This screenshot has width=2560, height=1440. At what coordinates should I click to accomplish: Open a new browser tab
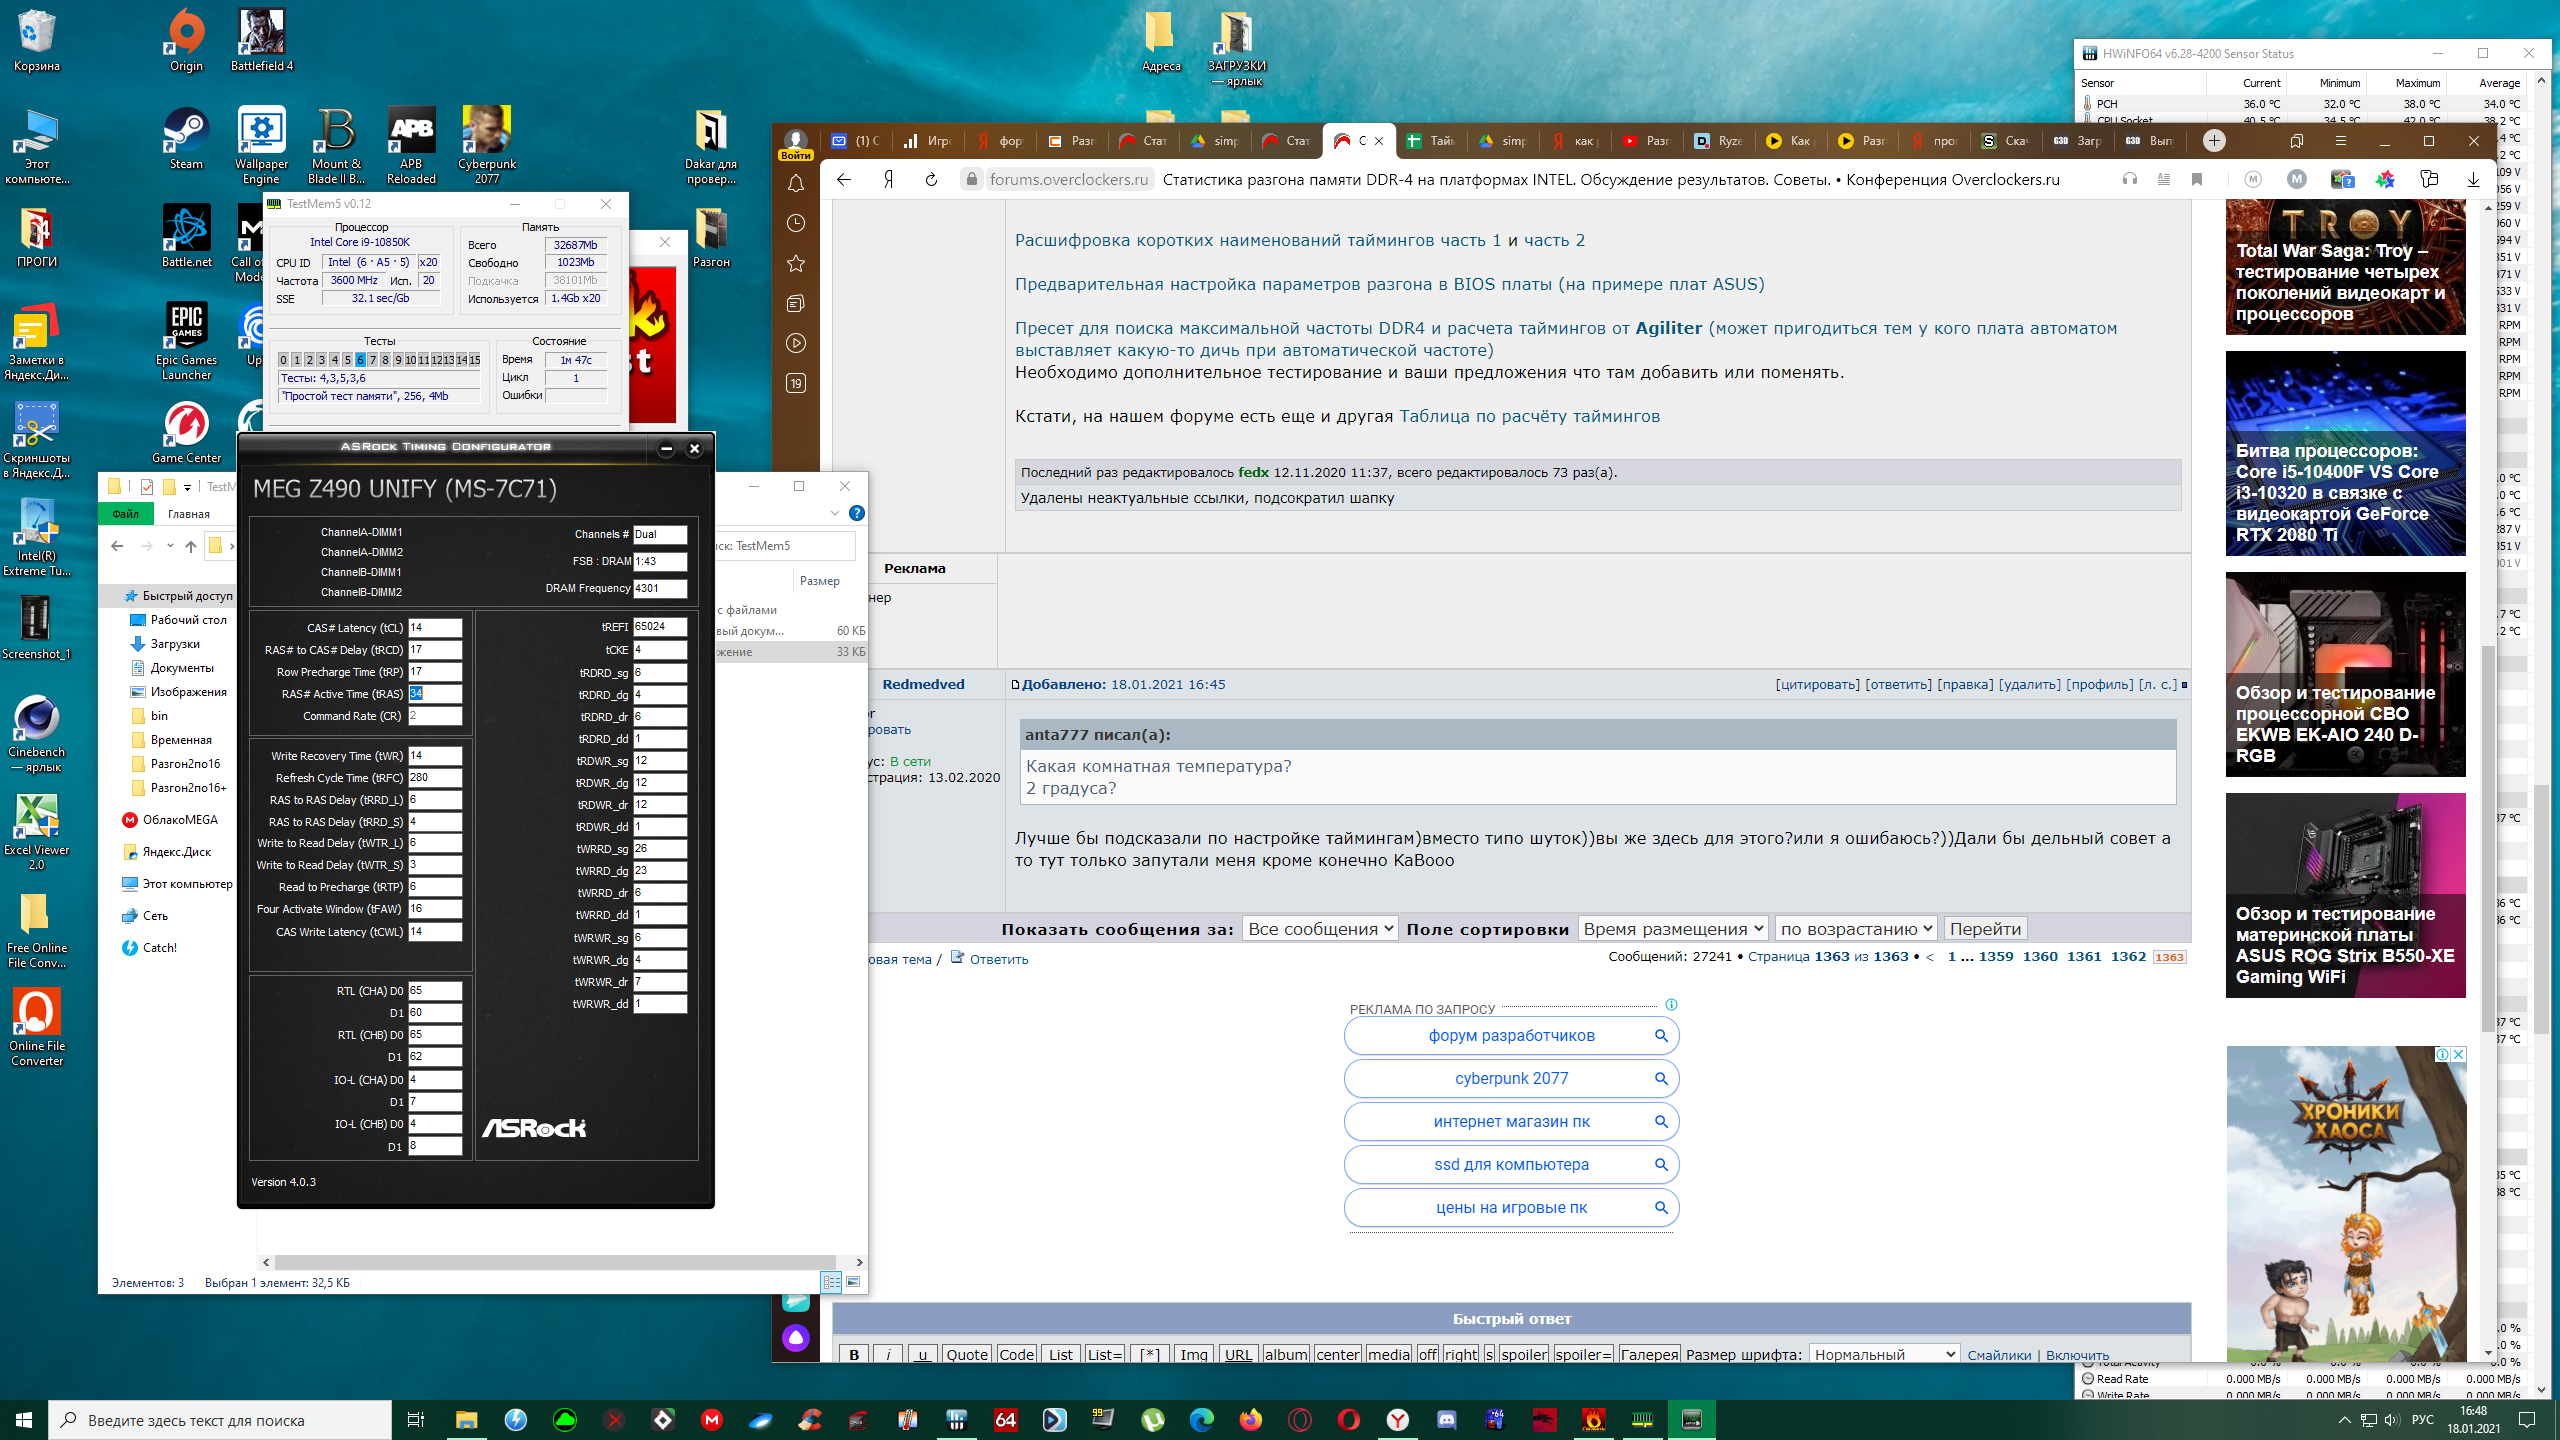click(x=2214, y=141)
